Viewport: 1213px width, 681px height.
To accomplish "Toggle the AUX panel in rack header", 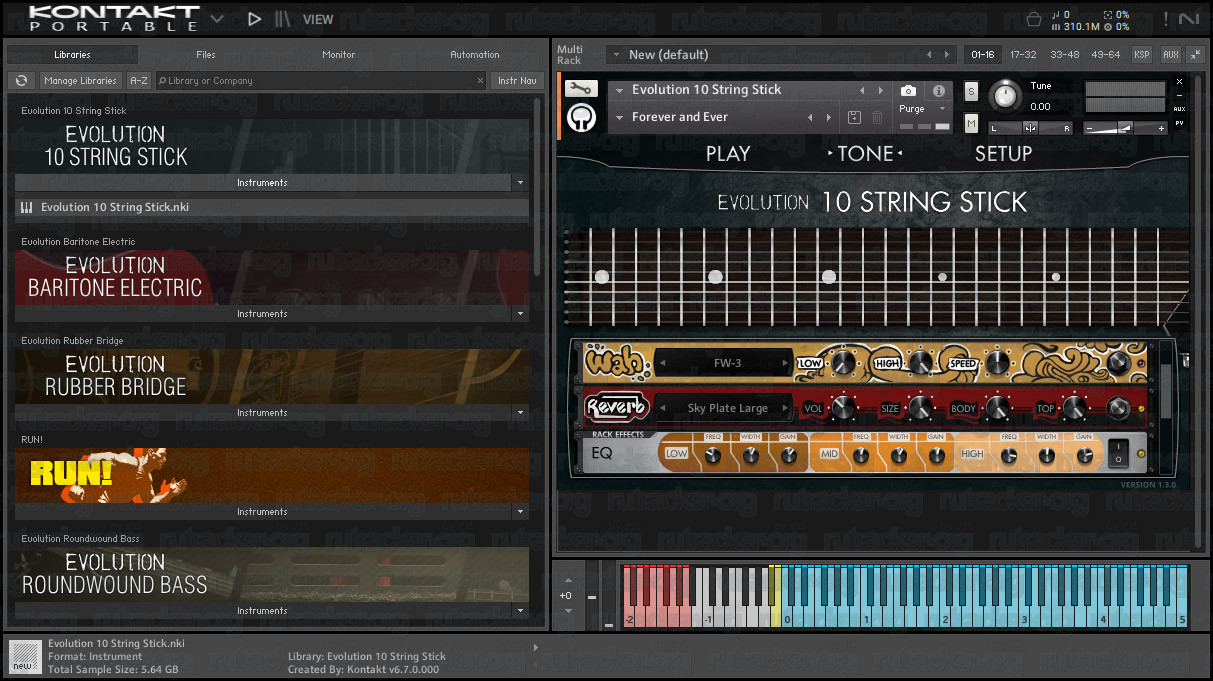I will pyautogui.click(x=1170, y=55).
